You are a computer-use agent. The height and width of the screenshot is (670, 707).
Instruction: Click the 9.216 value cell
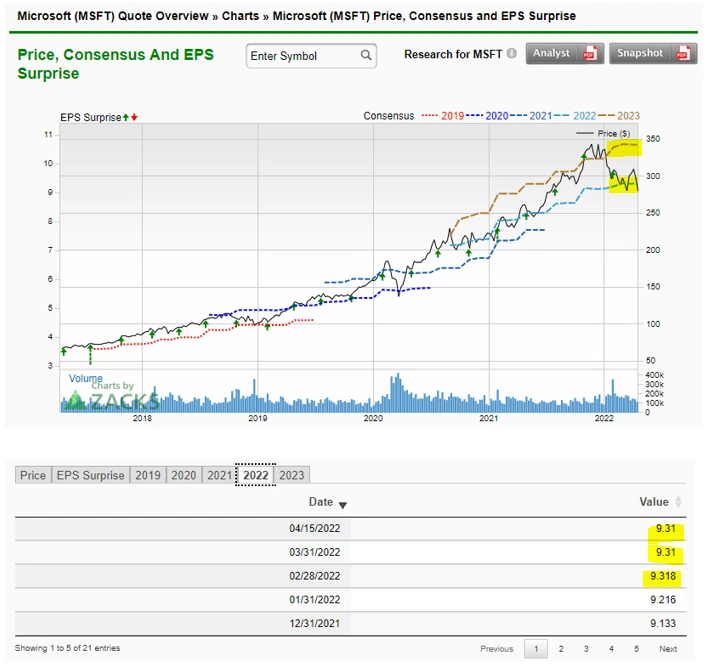tap(663, 600)
